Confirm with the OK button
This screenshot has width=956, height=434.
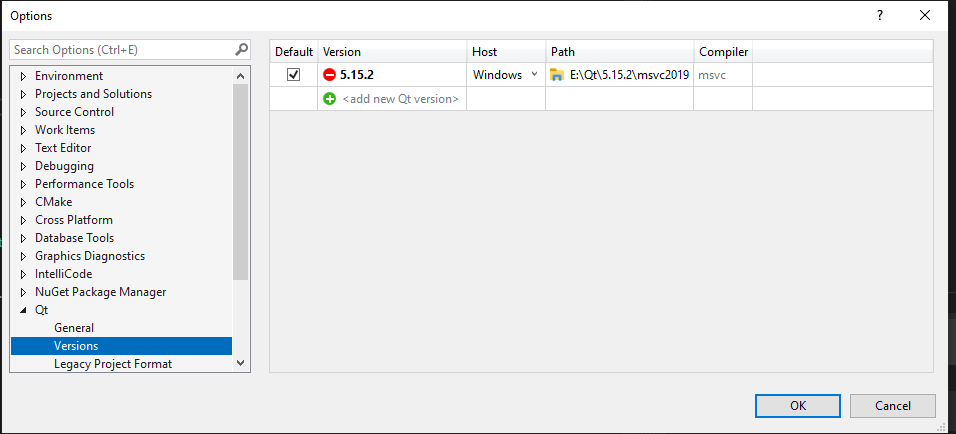point(797,406)
